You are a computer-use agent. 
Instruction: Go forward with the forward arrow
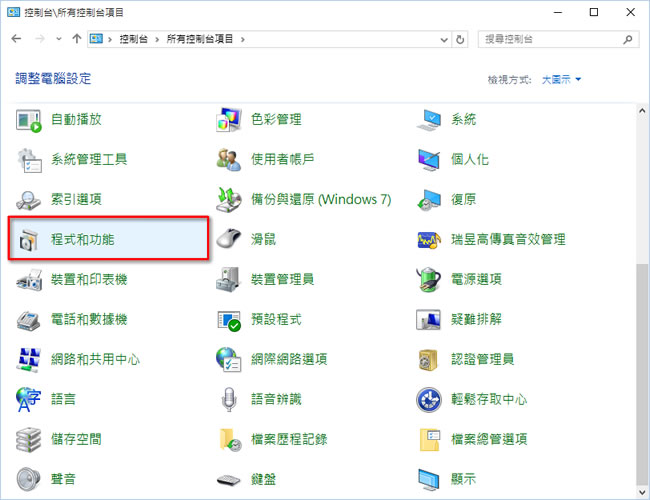point(40,39)
